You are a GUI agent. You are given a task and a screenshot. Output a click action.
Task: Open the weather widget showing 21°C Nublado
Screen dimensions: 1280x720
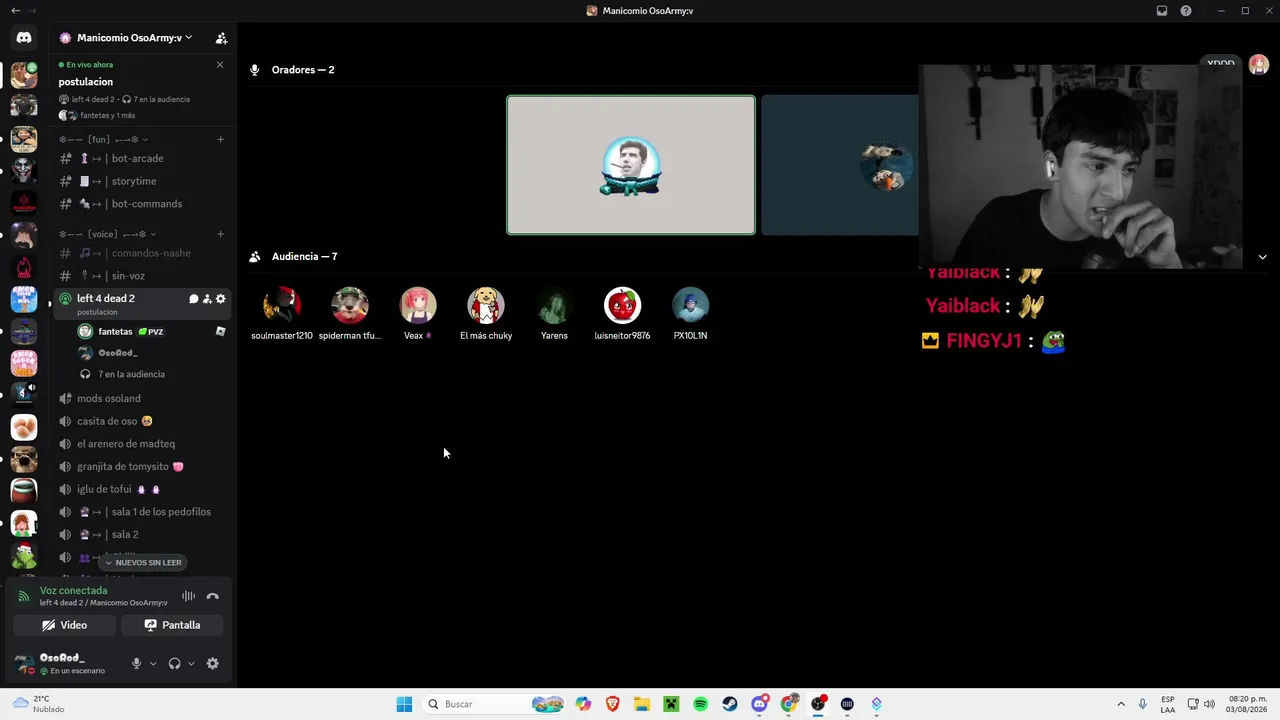[38, 704]
